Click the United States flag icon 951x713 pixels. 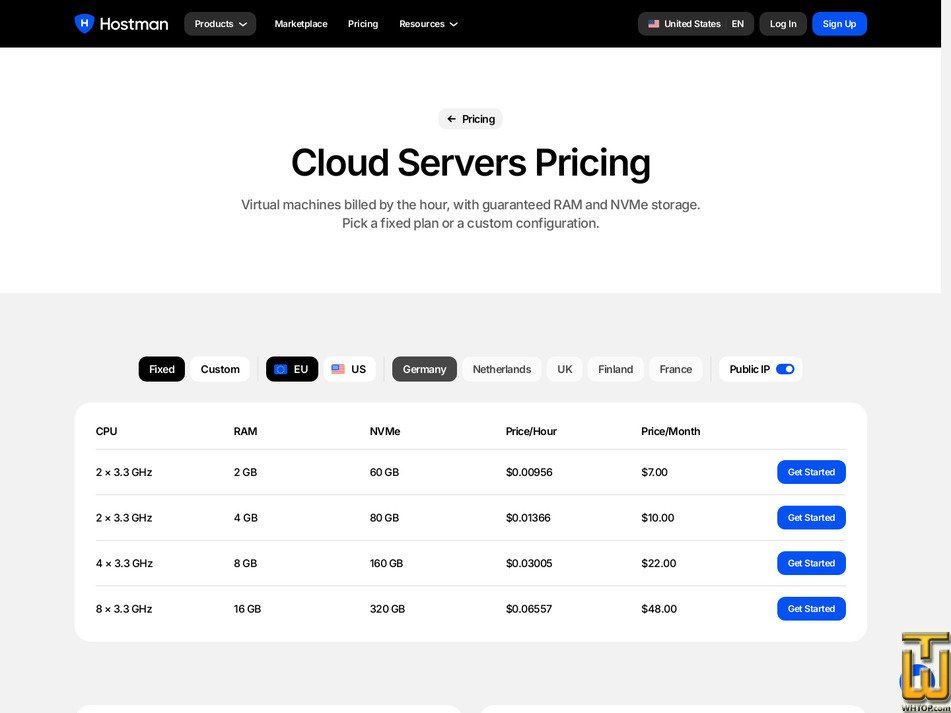point(653,24)
